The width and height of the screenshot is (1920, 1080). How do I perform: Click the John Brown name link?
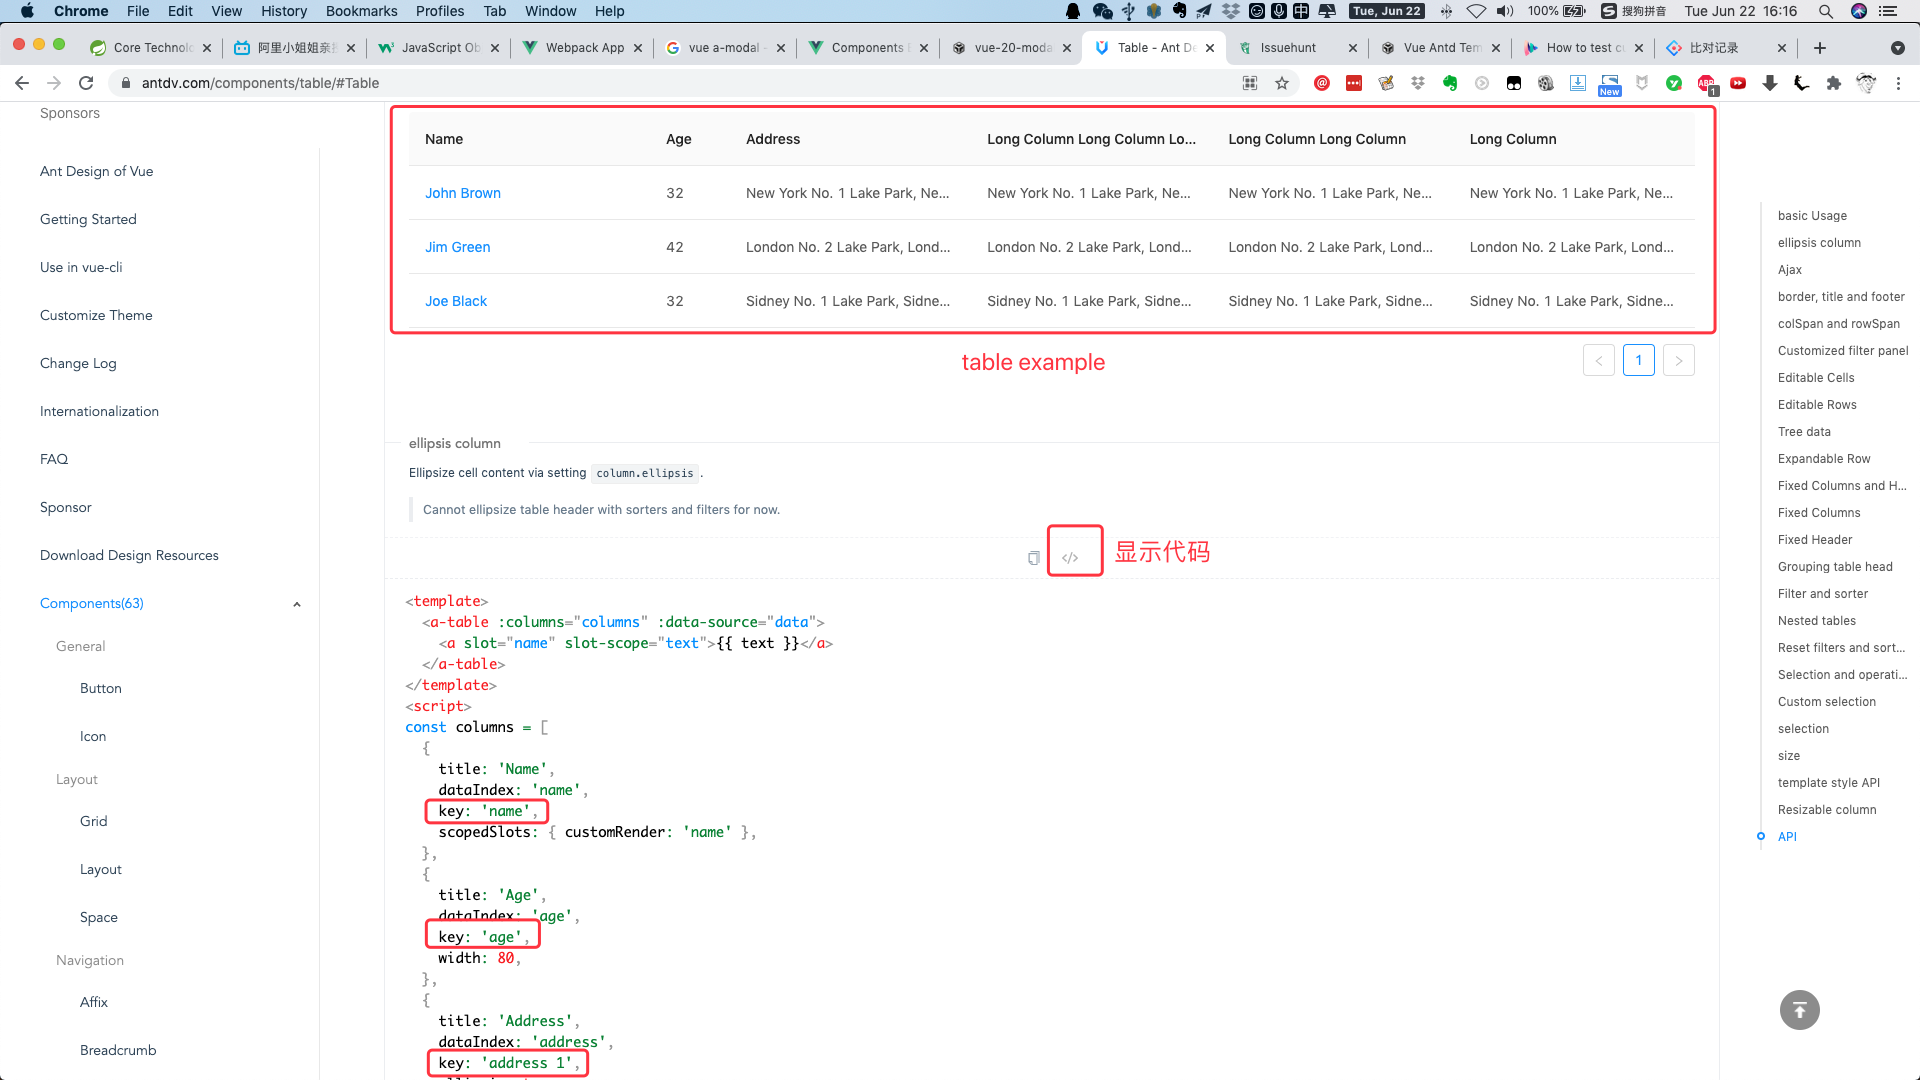tap(462, 193)
